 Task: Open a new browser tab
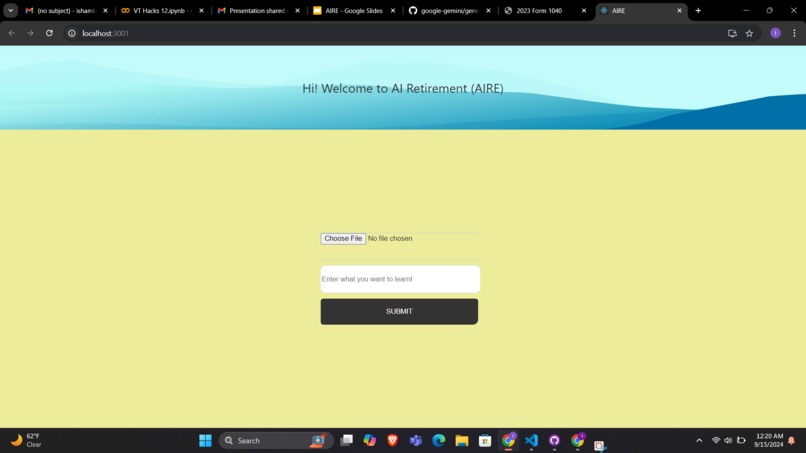tap(698, 11)
